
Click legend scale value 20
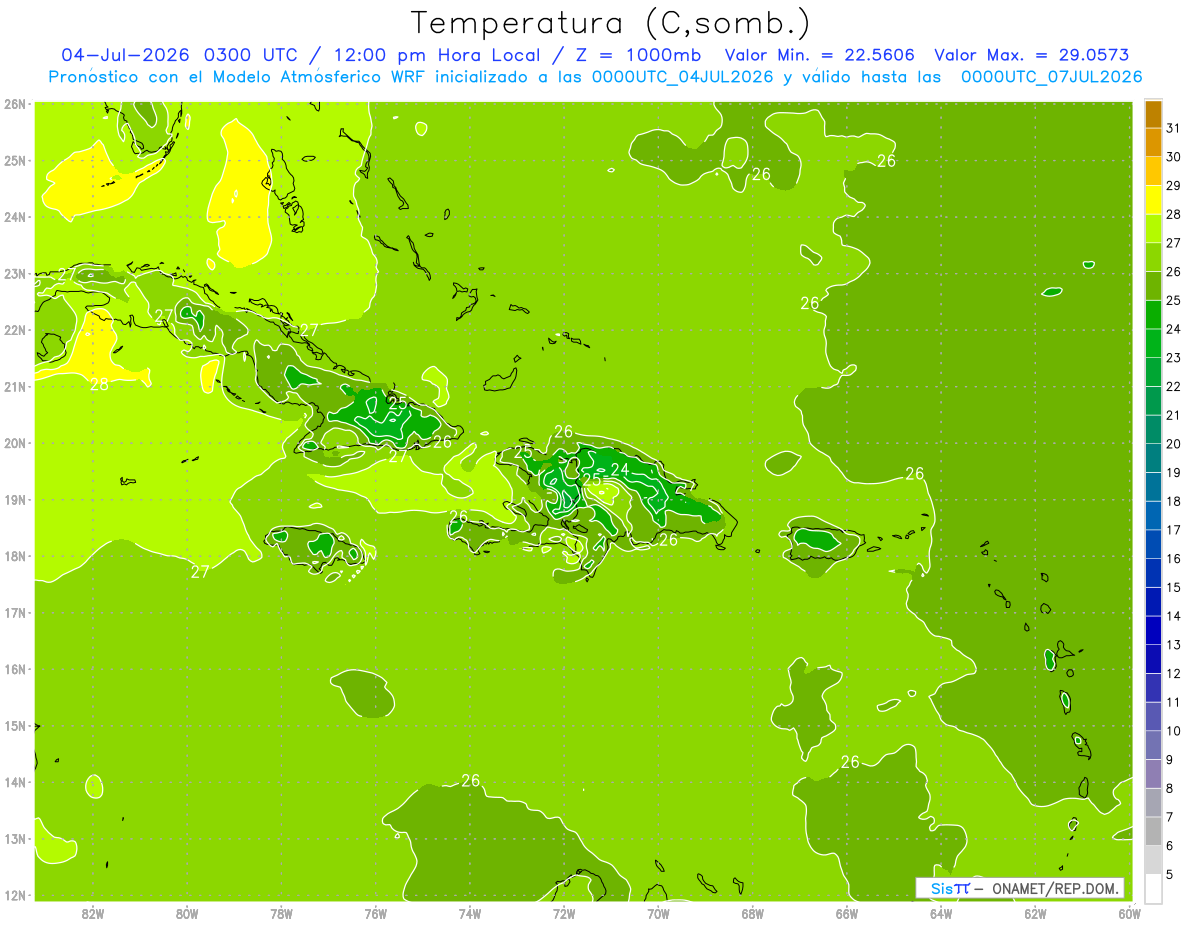[1174, 444]
